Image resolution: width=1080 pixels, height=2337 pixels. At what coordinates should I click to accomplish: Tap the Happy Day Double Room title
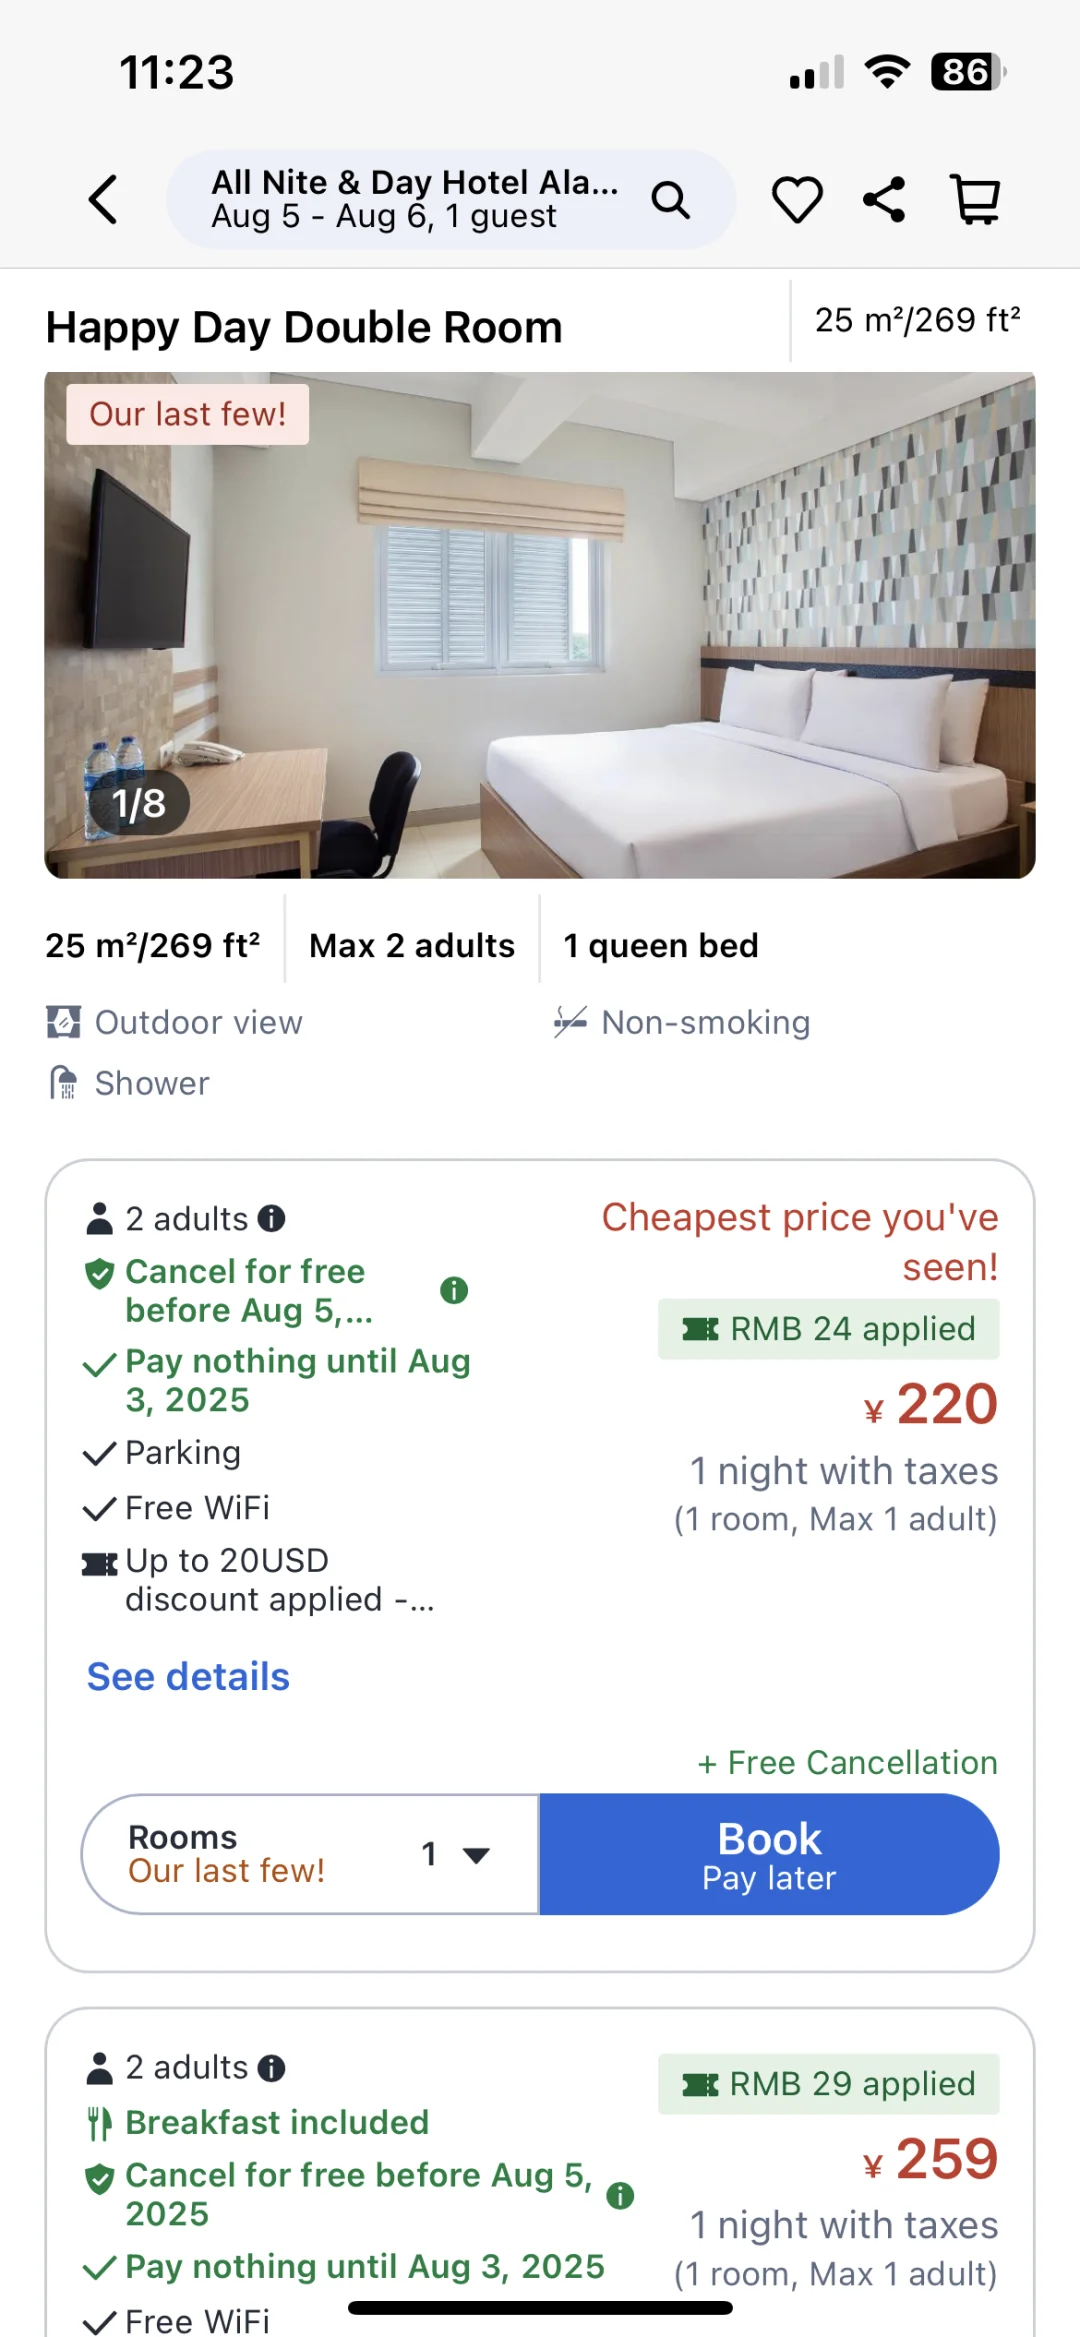(304, 327)
